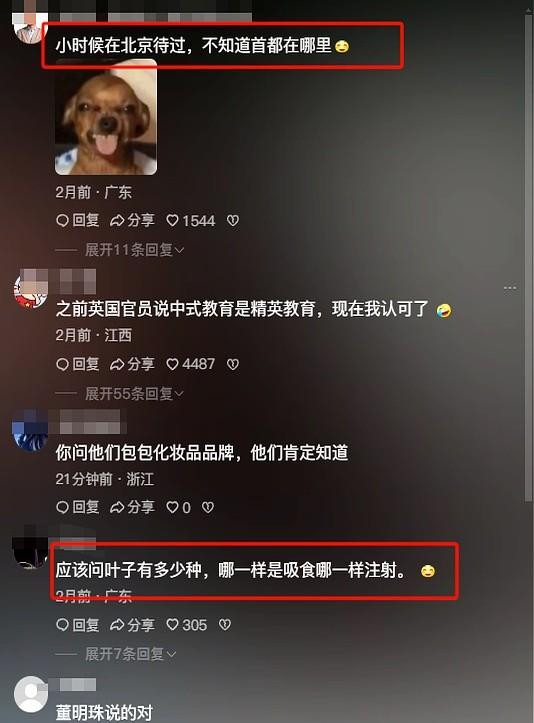This screenshot has width=534, height=723.
Task: Dislike the 精英教育 comment from 江西
Action: (233, 364)
